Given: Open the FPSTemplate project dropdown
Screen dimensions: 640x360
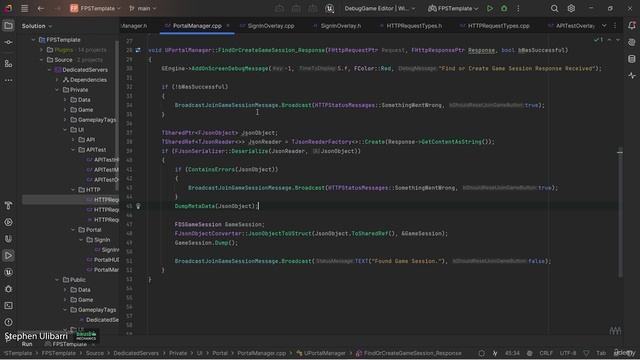Looking at the screenshot, I should [96, 8].
